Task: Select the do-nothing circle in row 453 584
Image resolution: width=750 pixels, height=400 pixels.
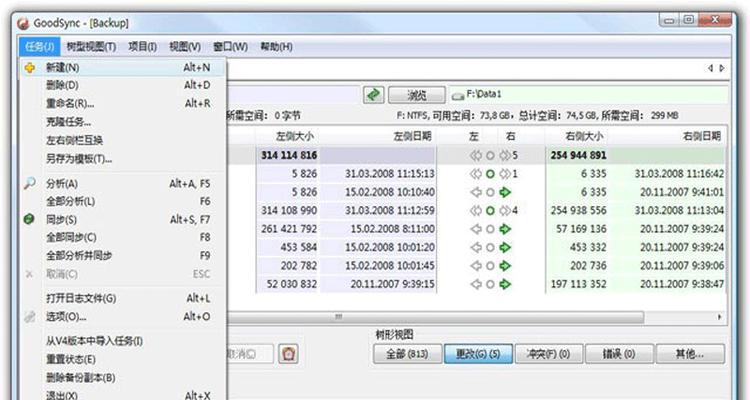Action: tap(490, 247)
